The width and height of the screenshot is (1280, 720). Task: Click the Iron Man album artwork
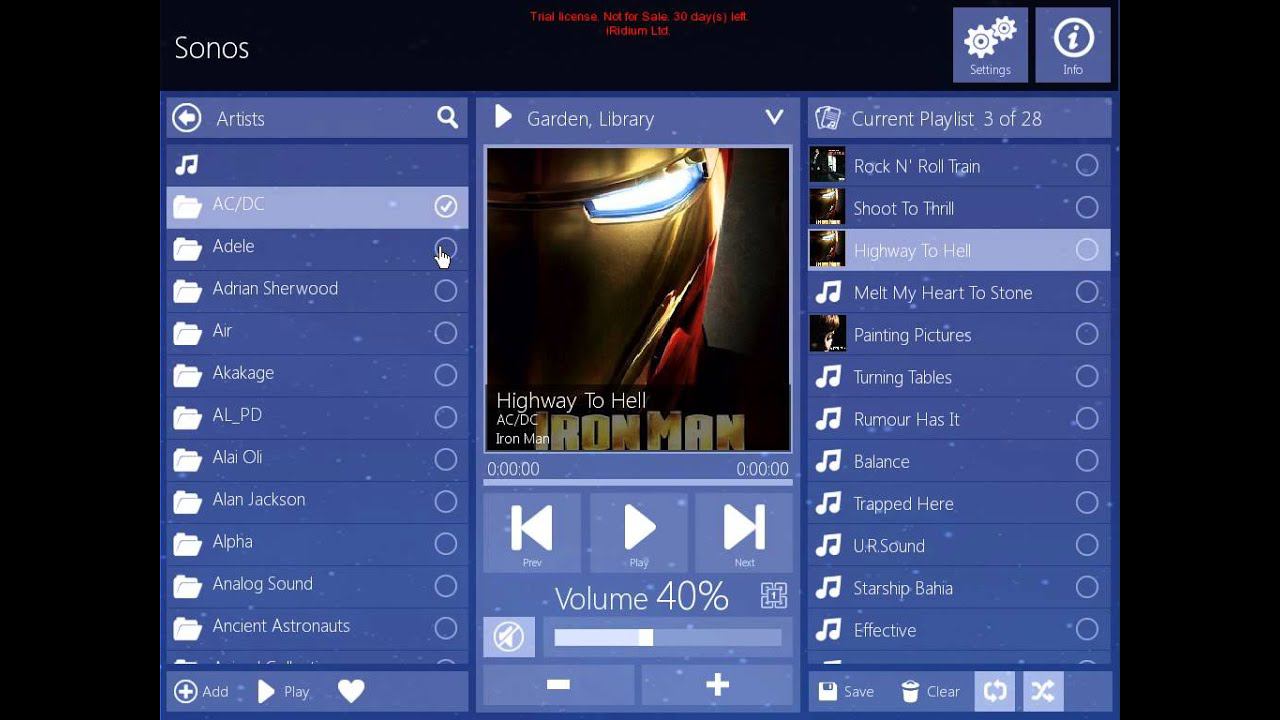[638, 299]
